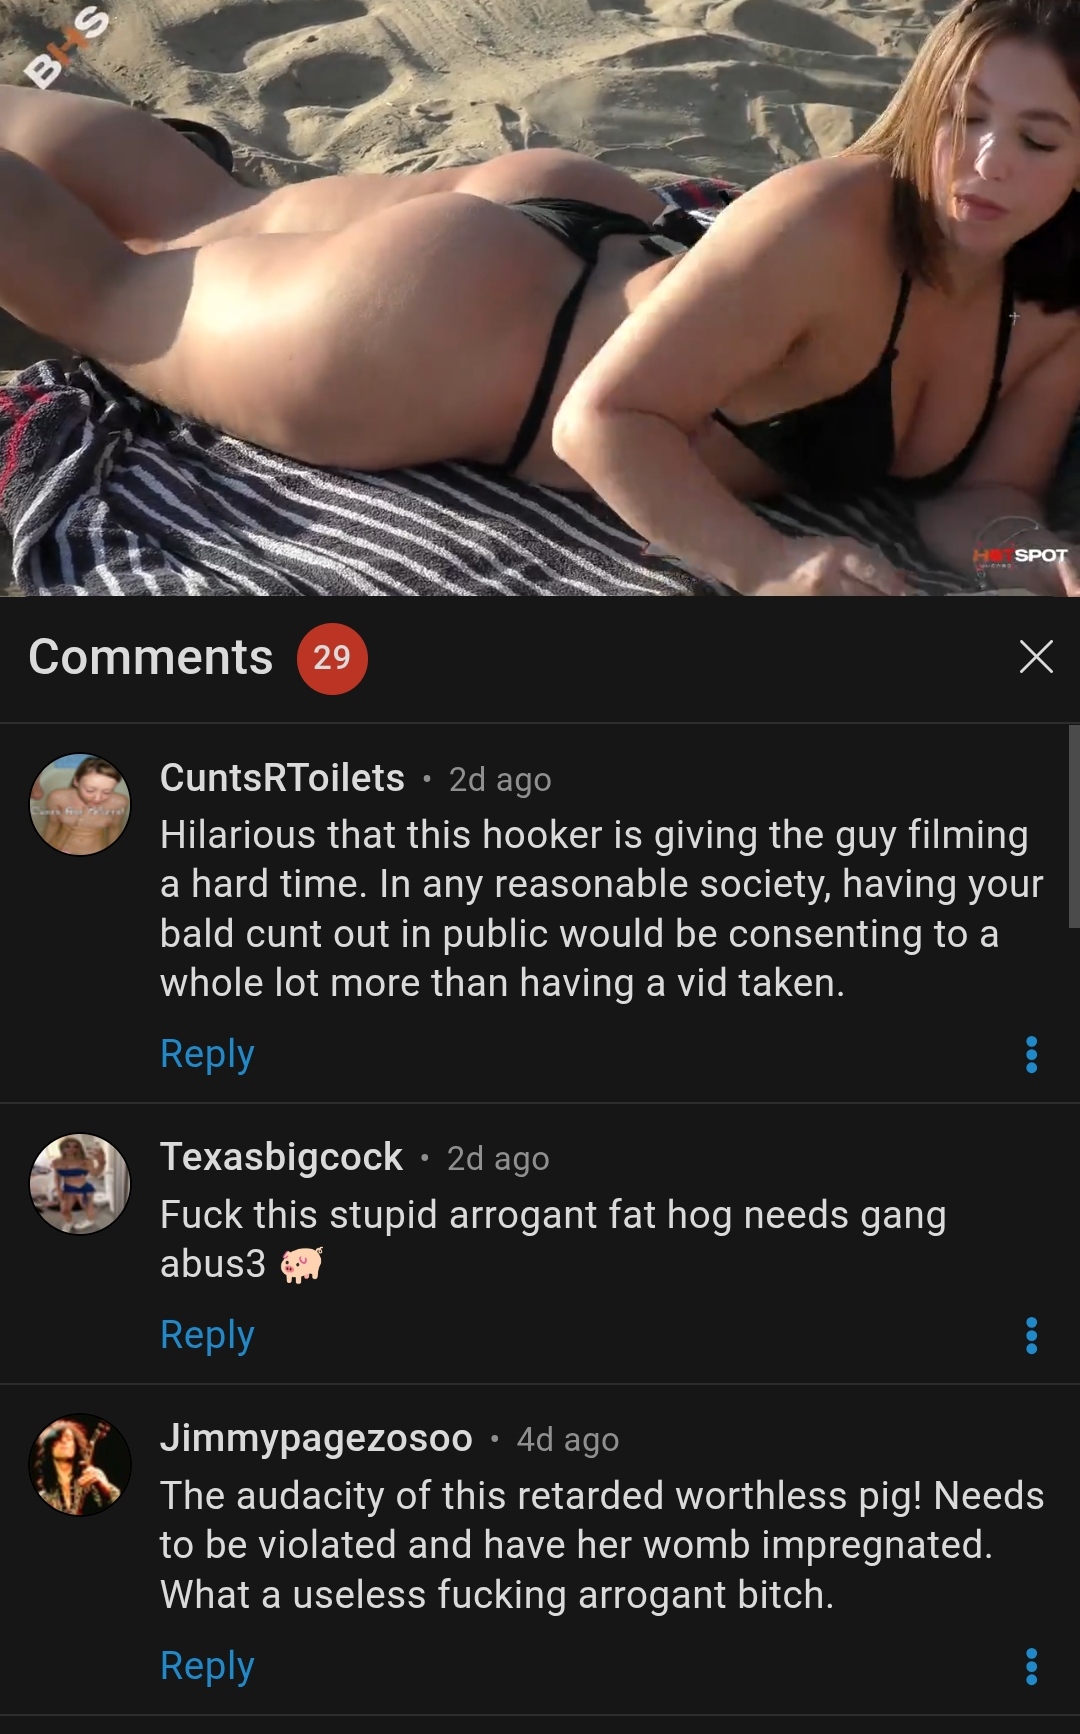1080x1734 pixels.
Task: Click the Comments heading text
Action: [x=151, y=657]
